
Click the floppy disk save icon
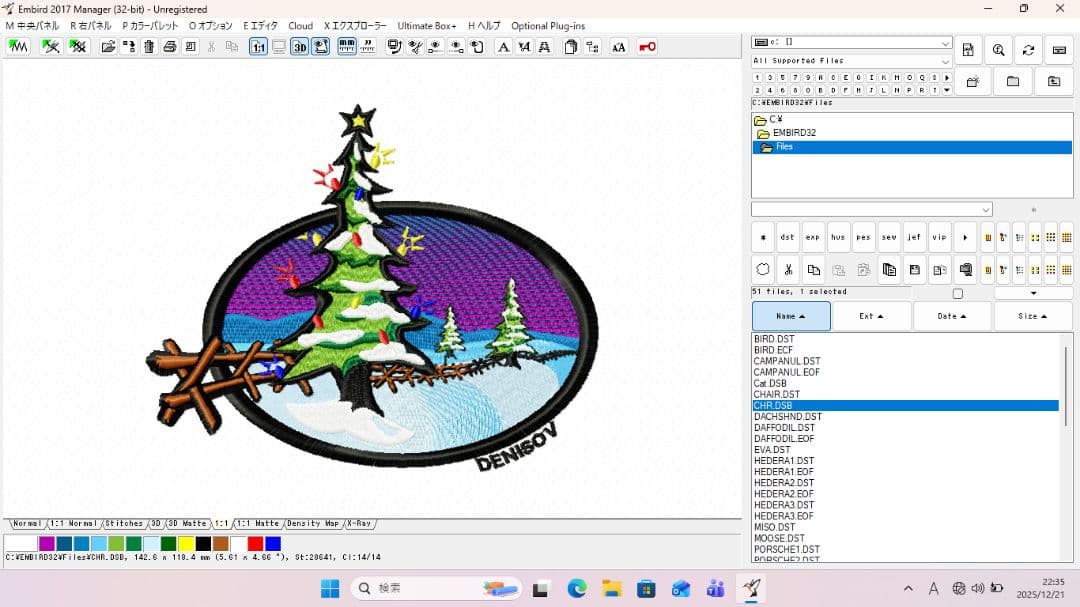click(x=914, y=269)
